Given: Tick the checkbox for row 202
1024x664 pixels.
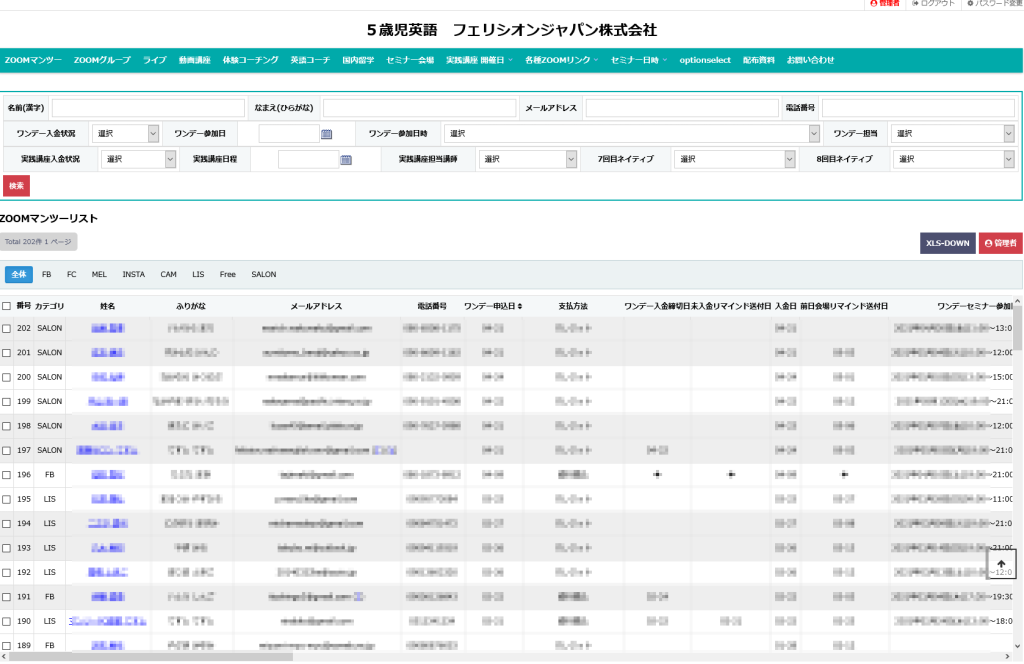Looking at the screenshot, I should coord(7,328).
